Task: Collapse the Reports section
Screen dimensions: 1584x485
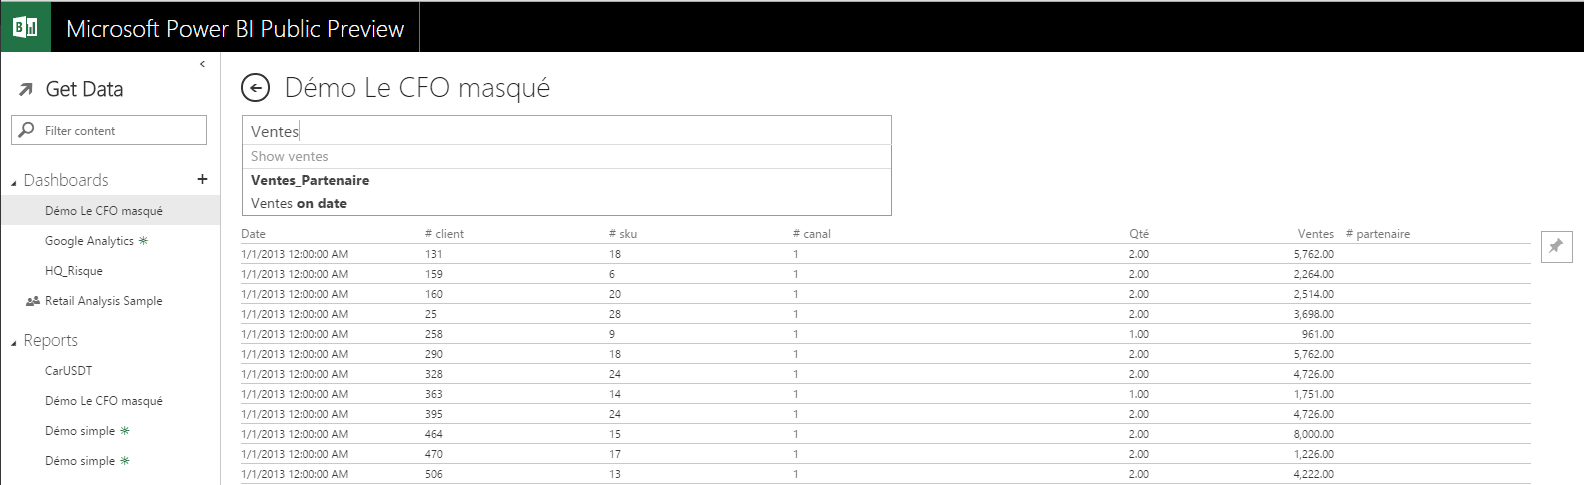Action: 14,342
